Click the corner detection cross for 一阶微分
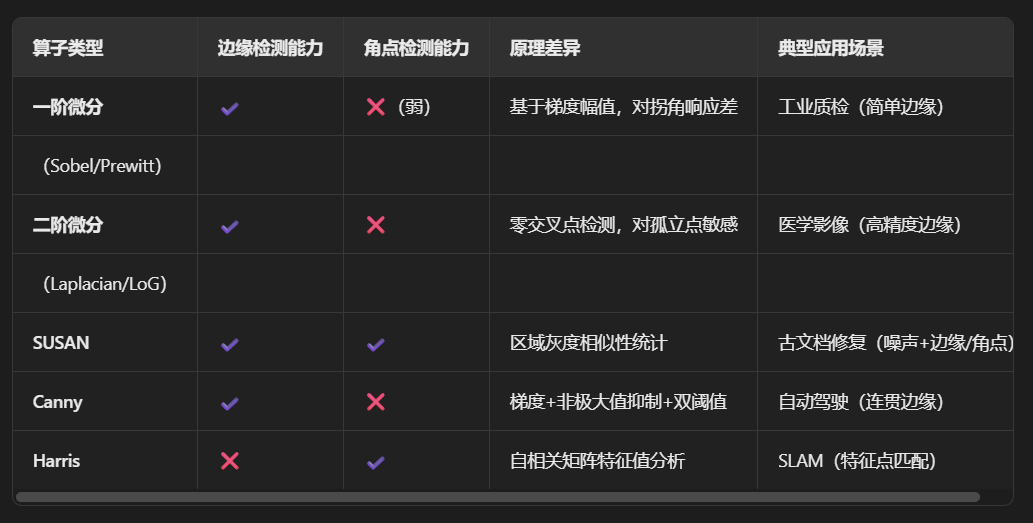Image resolution: width=1033 pixels, height=523 pixels. (x=376, y=107)
